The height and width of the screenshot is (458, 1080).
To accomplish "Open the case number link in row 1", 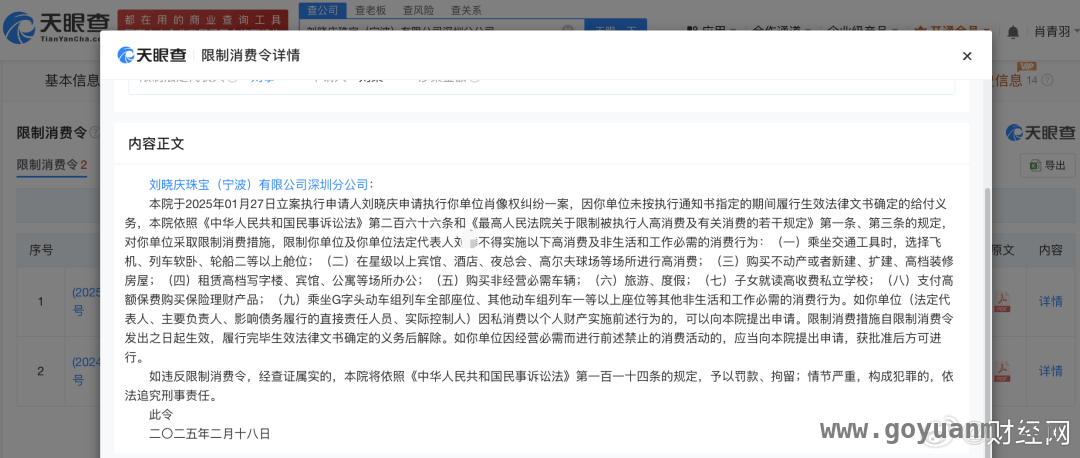I will (86, 301).
